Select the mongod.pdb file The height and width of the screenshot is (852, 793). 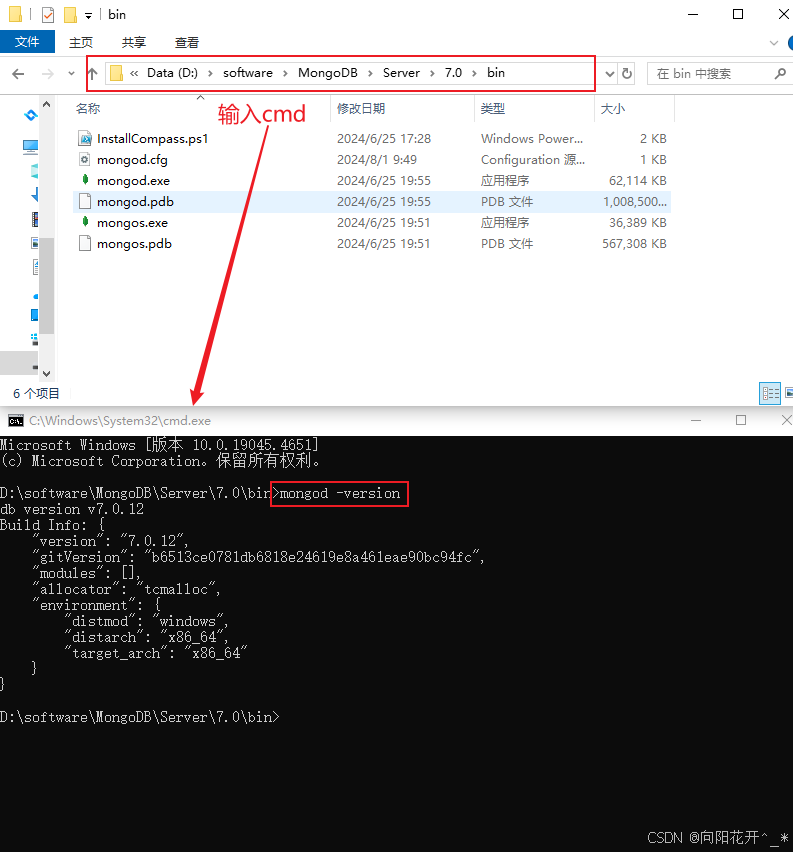point(135,202)
